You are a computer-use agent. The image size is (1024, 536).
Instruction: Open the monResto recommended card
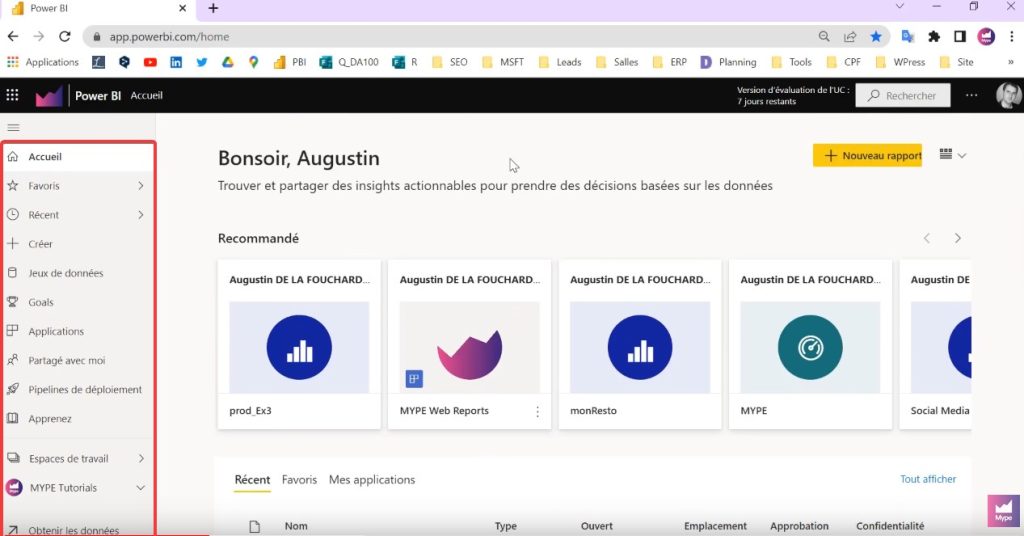(x=640, y=345)
